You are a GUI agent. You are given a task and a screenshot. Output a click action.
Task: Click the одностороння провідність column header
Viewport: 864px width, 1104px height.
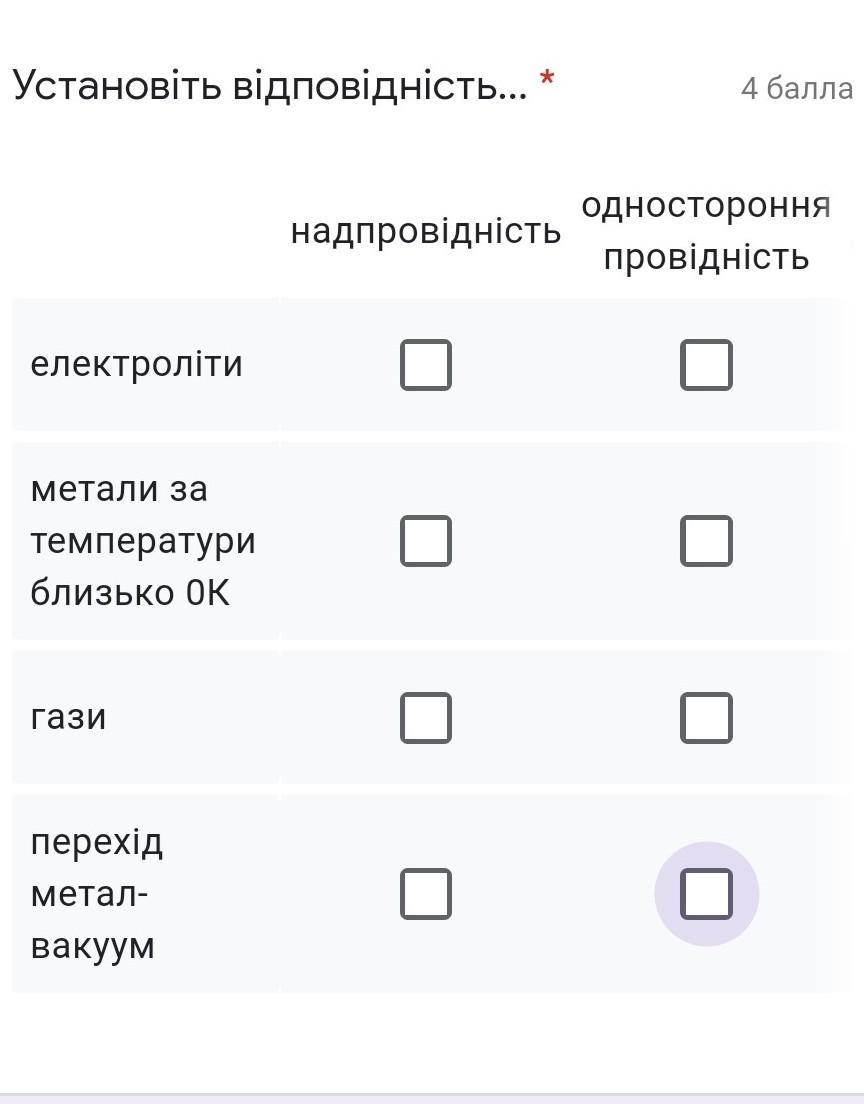pos(706,231)
